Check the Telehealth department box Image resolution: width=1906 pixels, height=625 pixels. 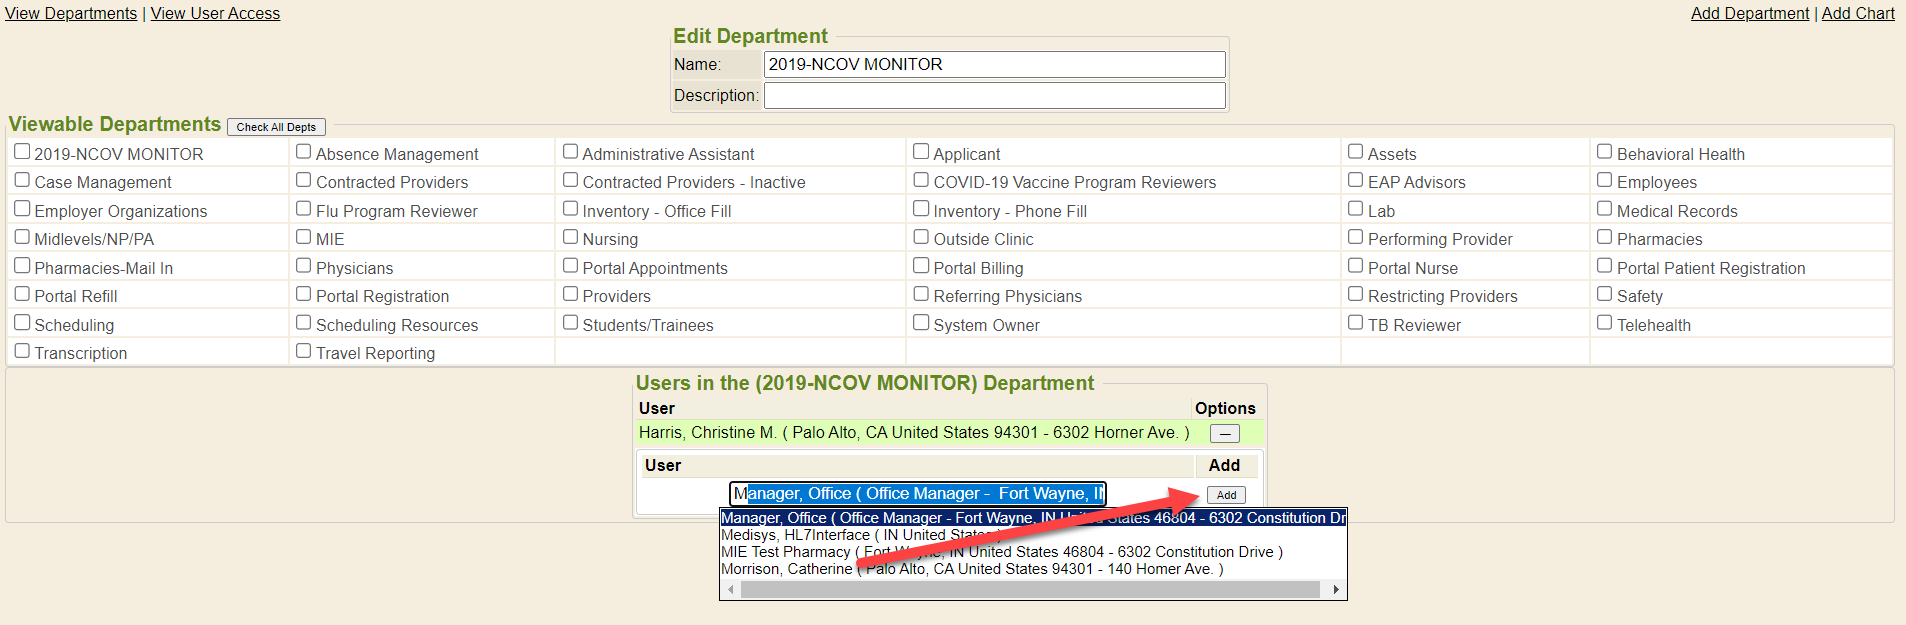click(1604, 323)
